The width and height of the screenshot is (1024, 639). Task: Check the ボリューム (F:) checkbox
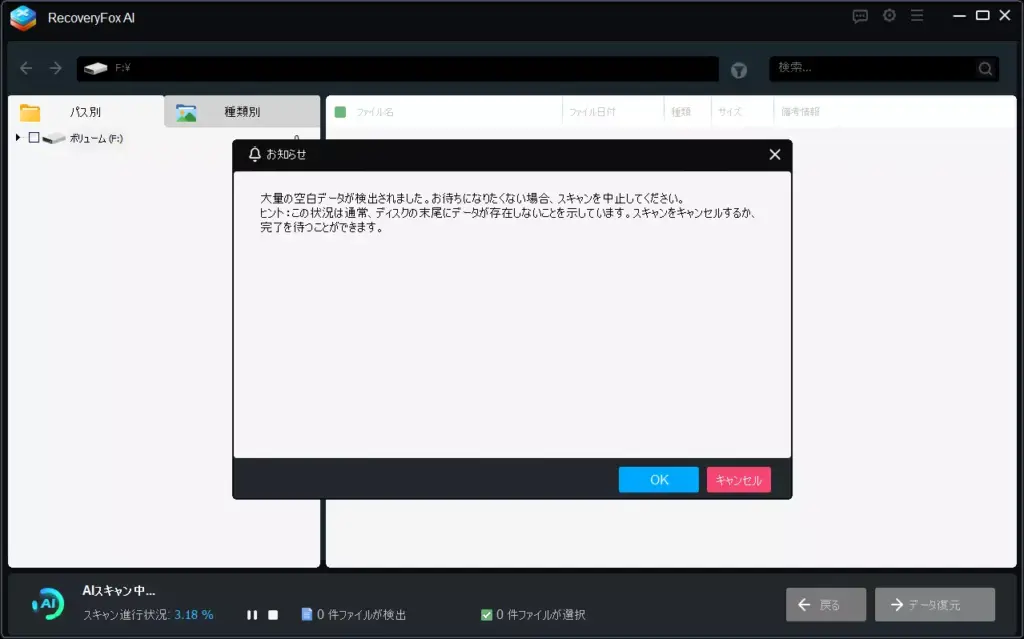coord(34,138)
